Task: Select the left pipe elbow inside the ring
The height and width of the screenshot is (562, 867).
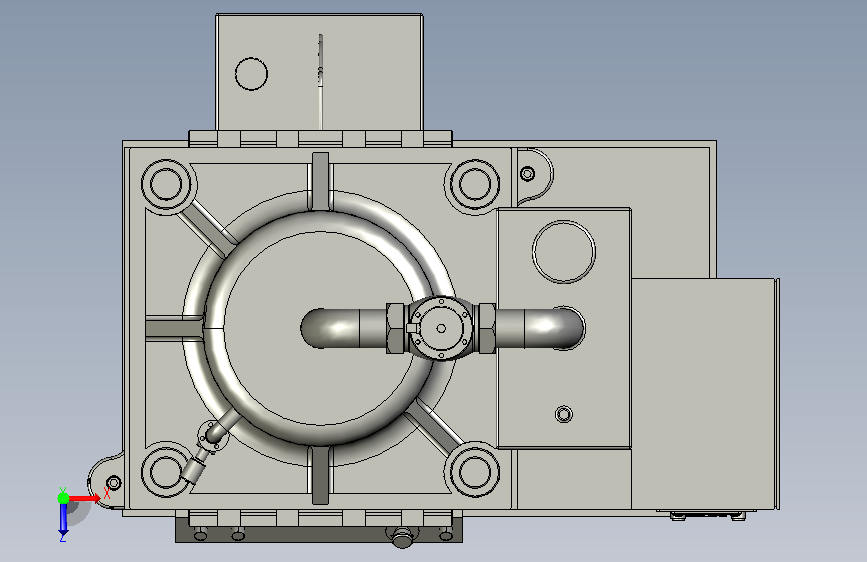Action: 330,329
